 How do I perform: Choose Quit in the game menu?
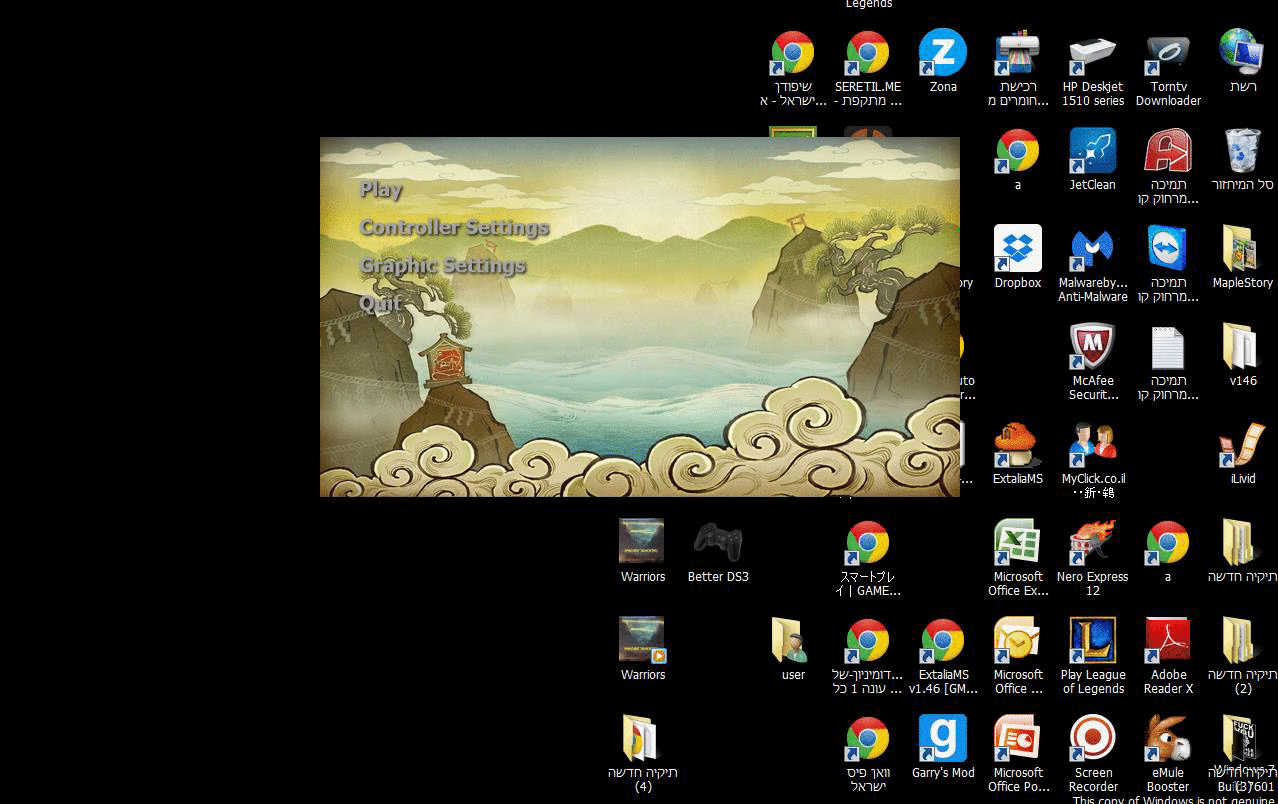(380, 303)
